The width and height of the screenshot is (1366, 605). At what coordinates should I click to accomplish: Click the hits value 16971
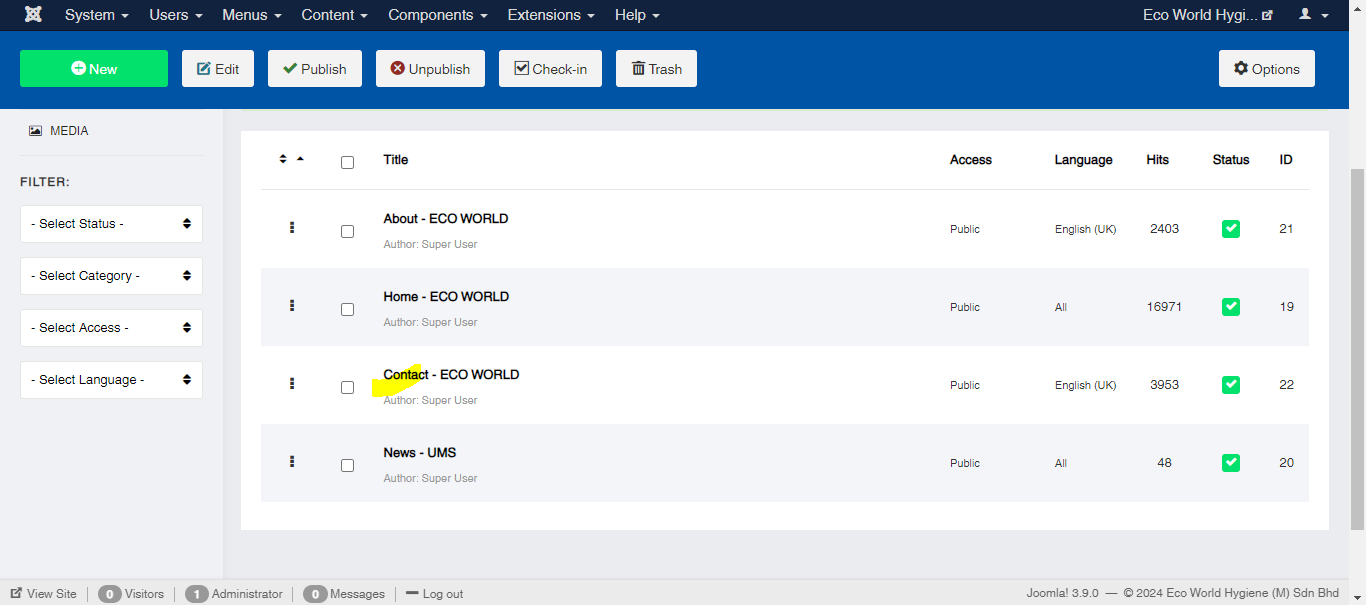point(1164,307)
